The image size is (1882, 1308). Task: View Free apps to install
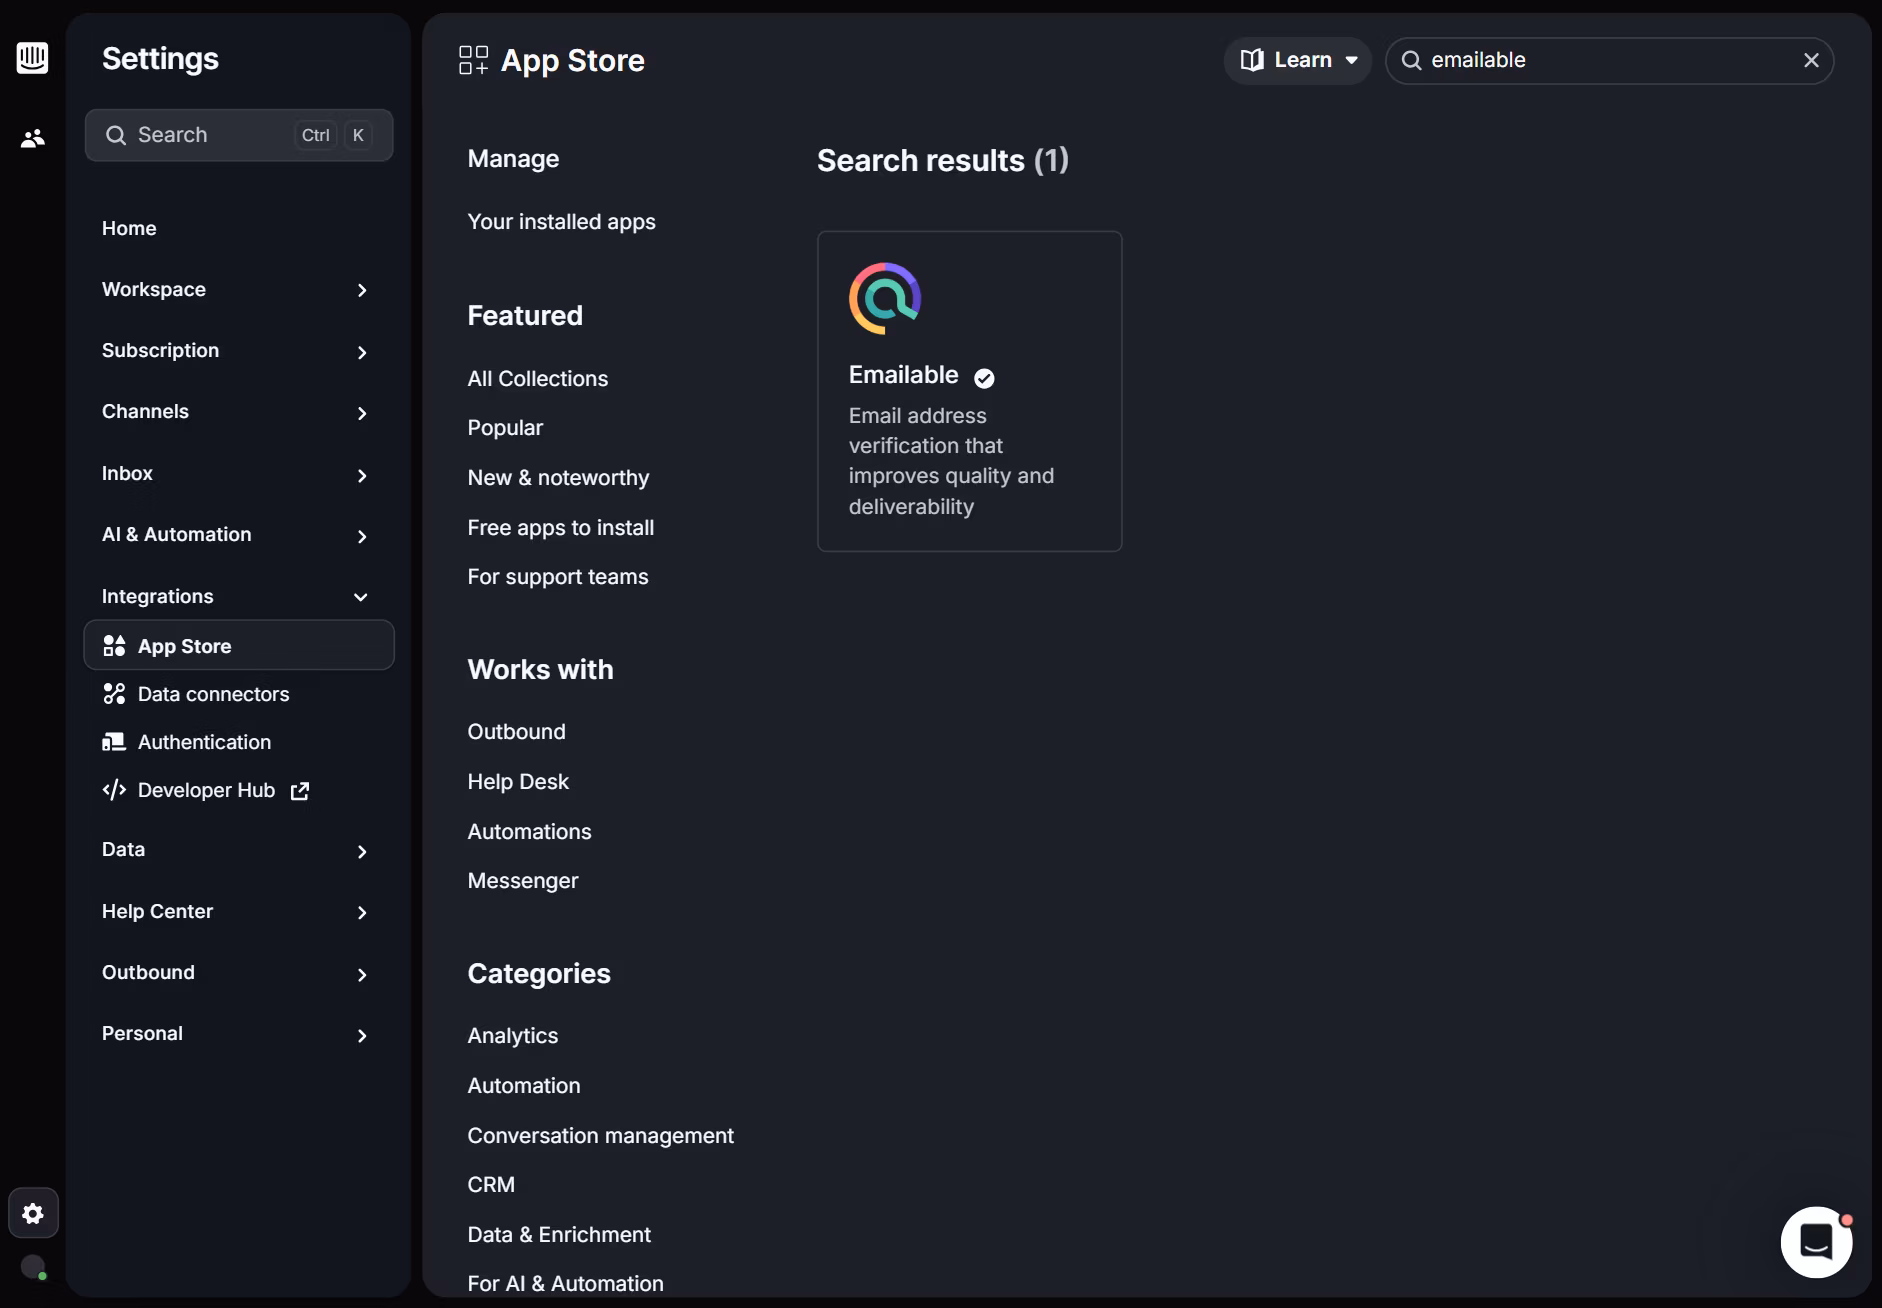coord(560,528)
